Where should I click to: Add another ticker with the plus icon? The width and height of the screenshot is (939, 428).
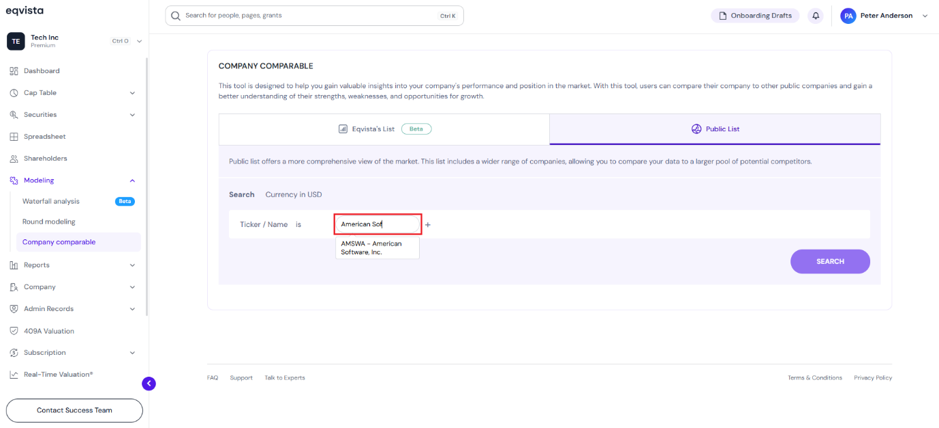[428, 225]
